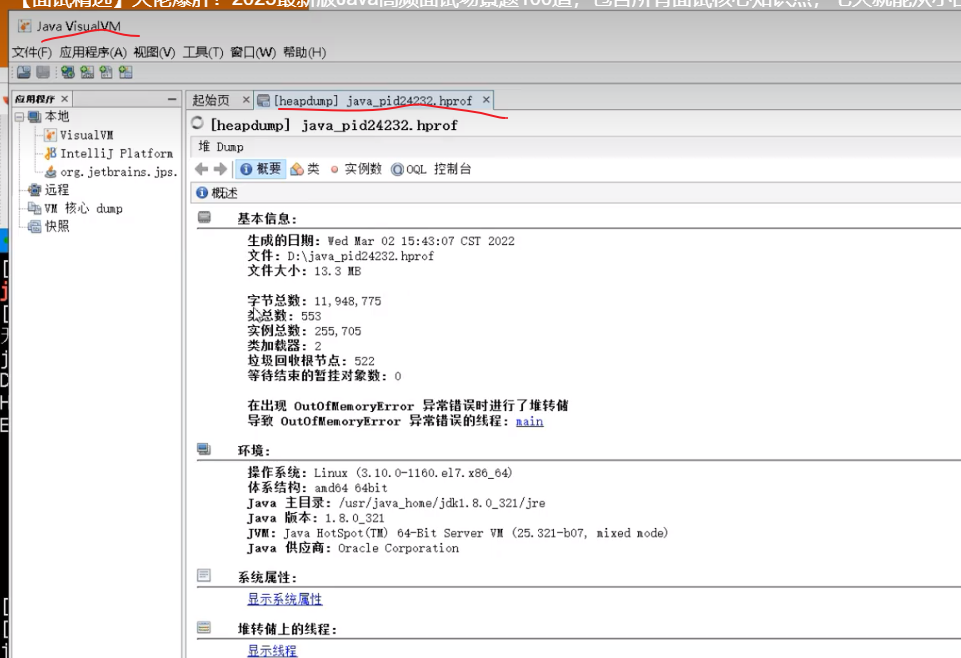Screen dimensions: 961x658
Task: Click the total bytes value 11,948,775
Action: coord(348,301)
